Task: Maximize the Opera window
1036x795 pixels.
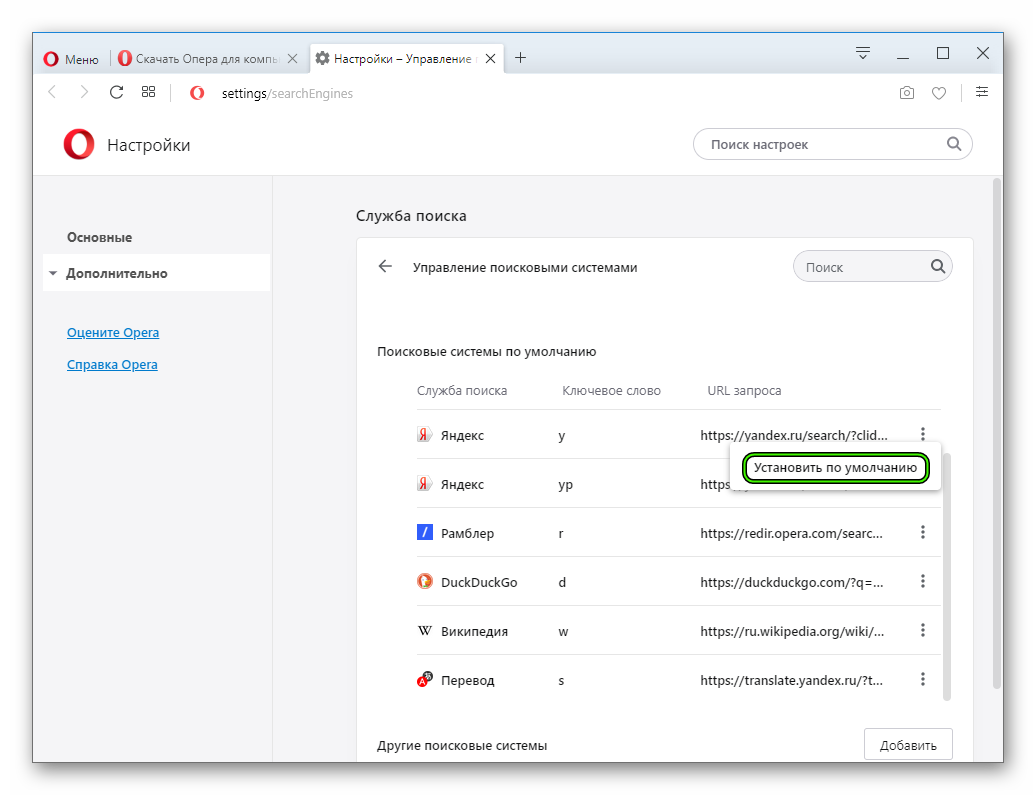Action: click(943, 54)
